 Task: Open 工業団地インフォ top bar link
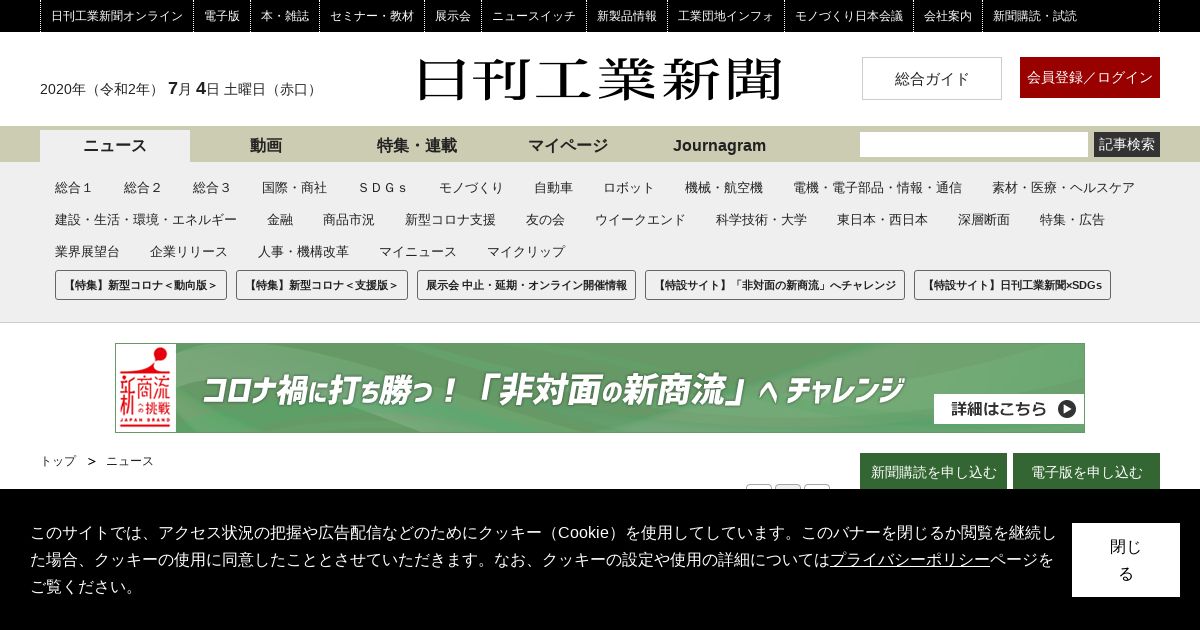(726, 16)
